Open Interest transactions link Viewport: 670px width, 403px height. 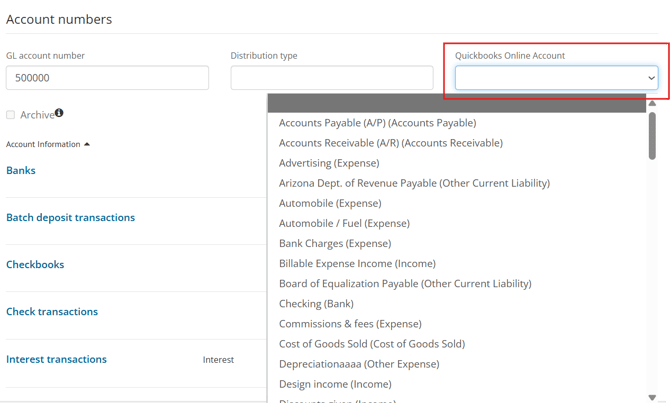click(56, 359)
